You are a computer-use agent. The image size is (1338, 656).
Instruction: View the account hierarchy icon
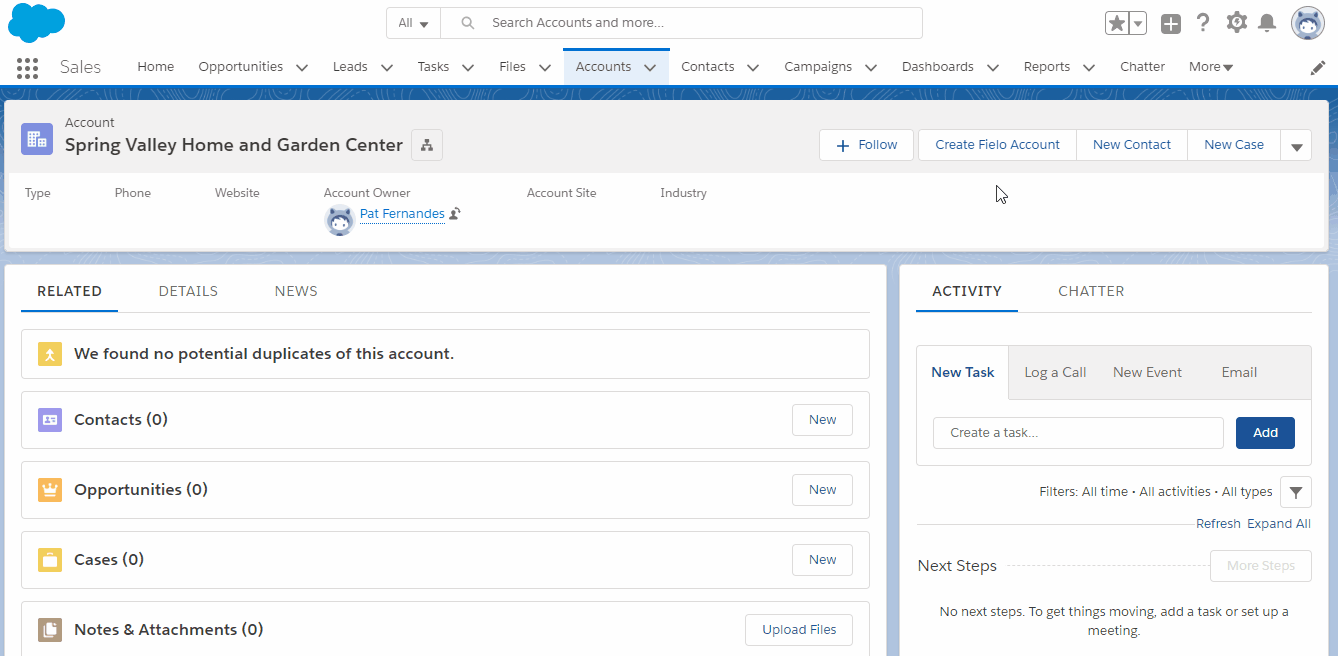click(x=427, y=145)
